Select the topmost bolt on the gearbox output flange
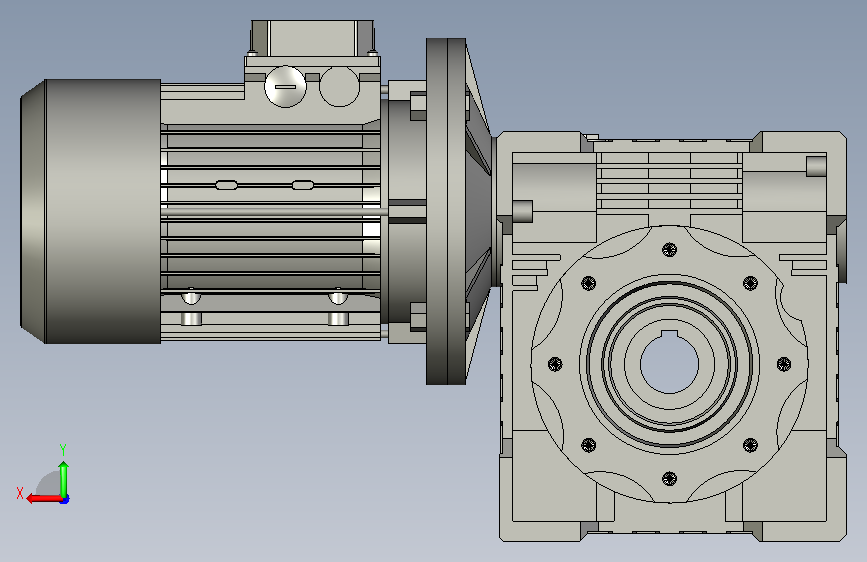 669,249
